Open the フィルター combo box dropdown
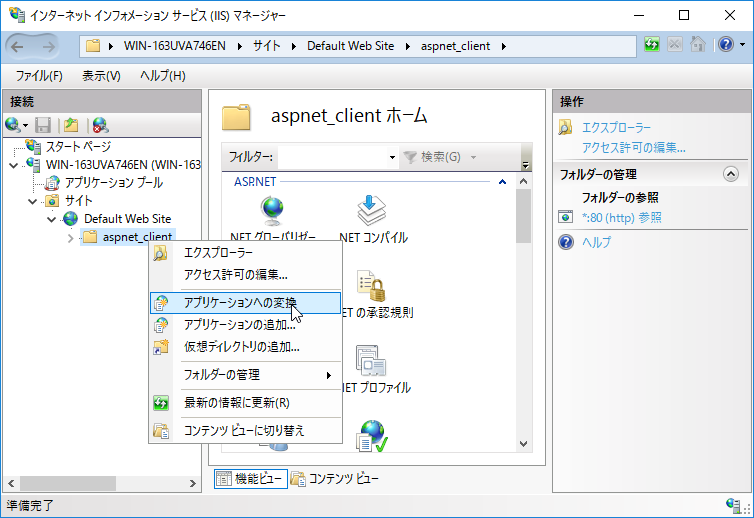 [392, 157]
